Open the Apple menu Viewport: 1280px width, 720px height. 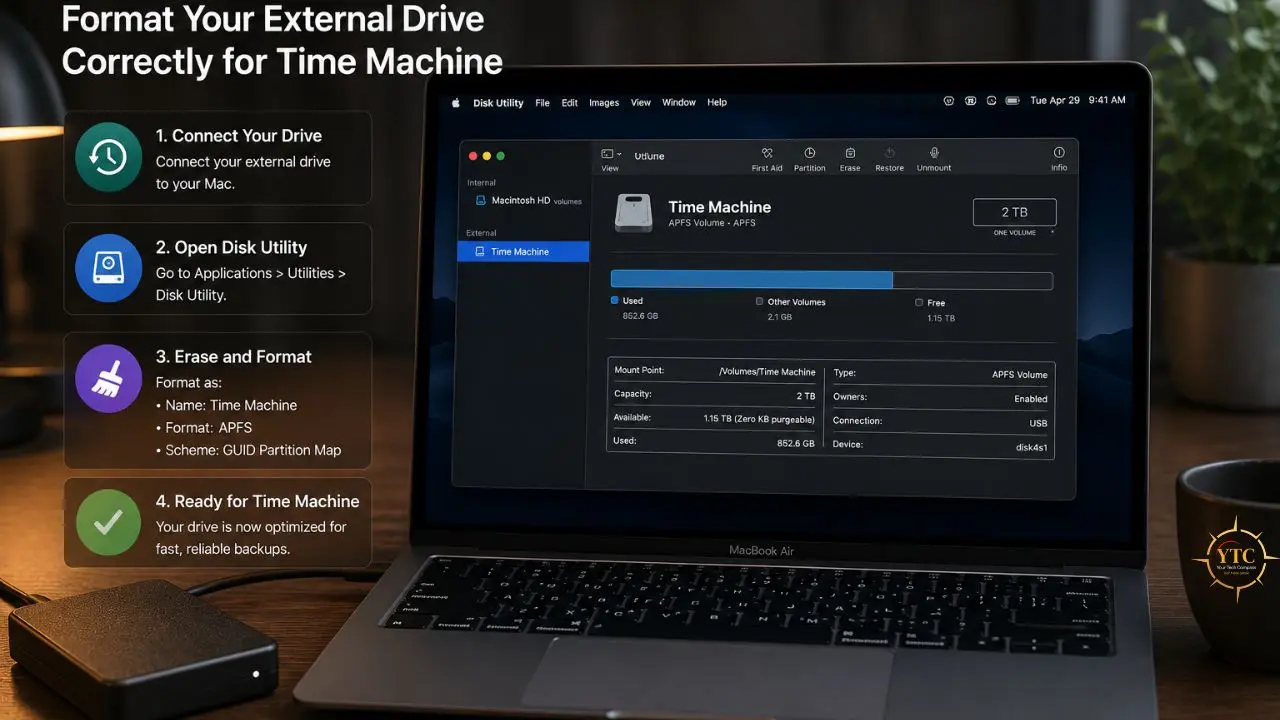456,102
